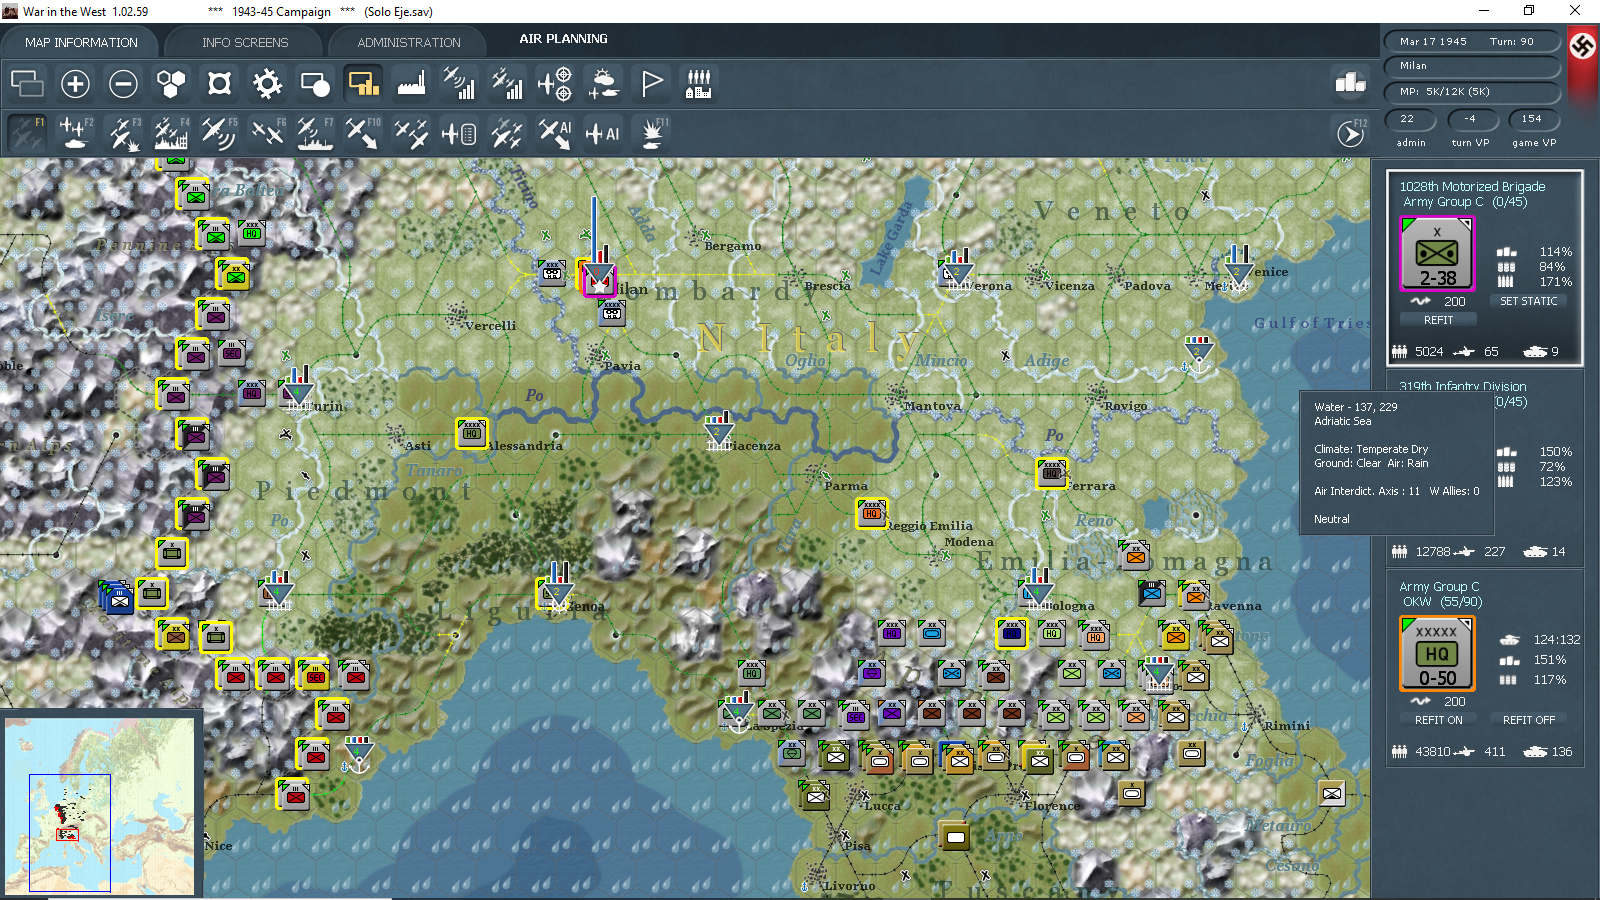Select the HQ unit at Ferrara

click(1052, 473)
